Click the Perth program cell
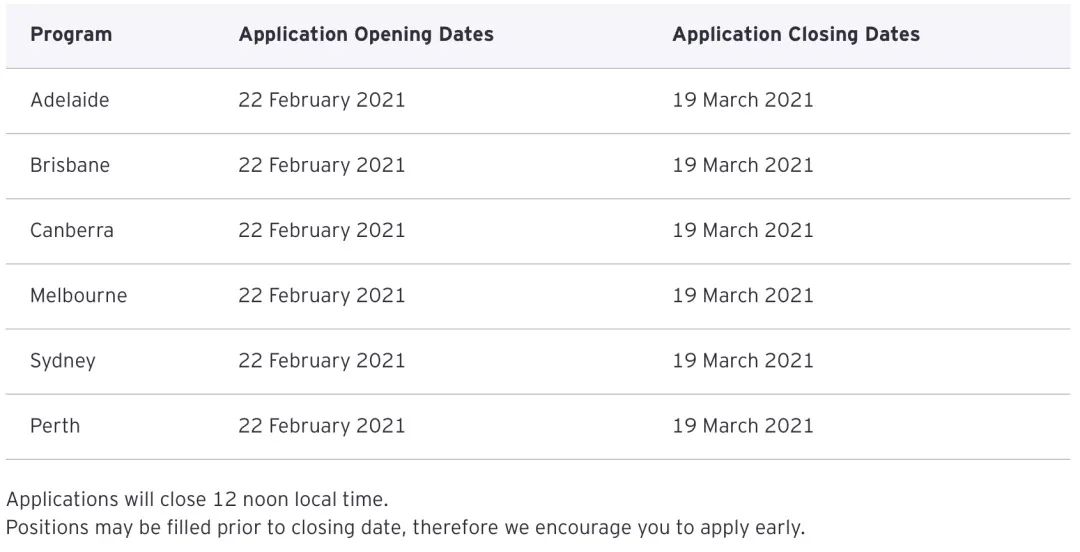This screenshot has width=1080, height=552. coord(55,425)
